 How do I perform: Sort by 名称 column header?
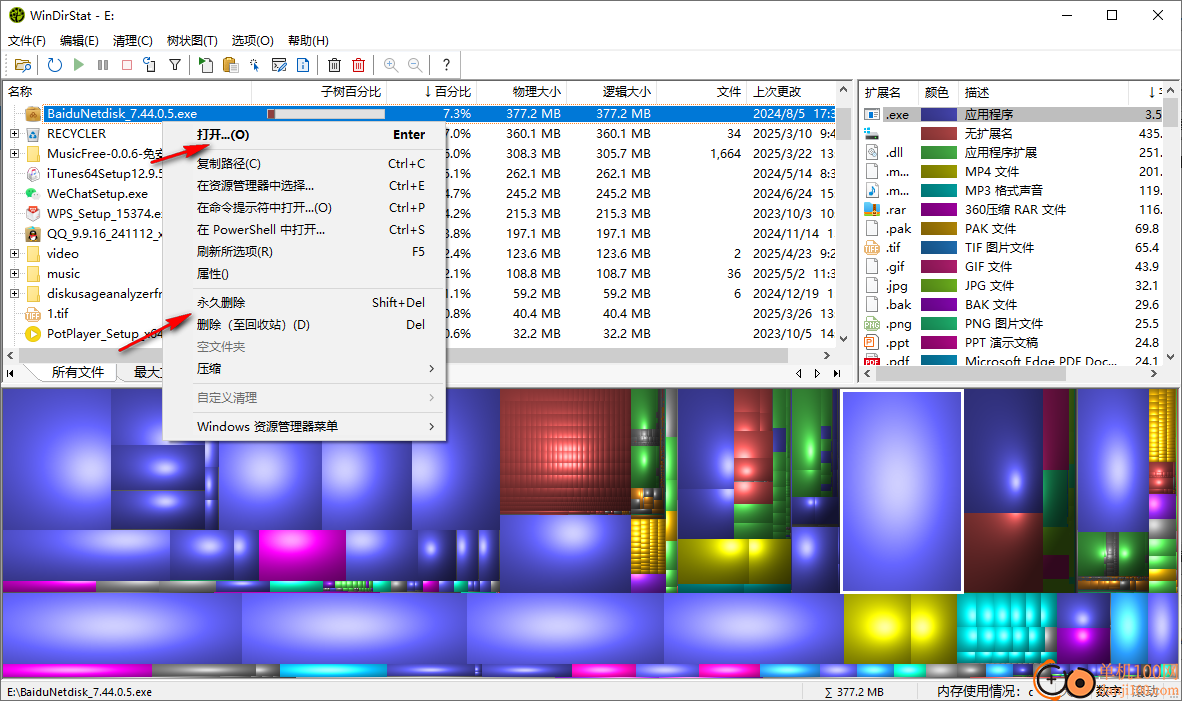[127, 92]
